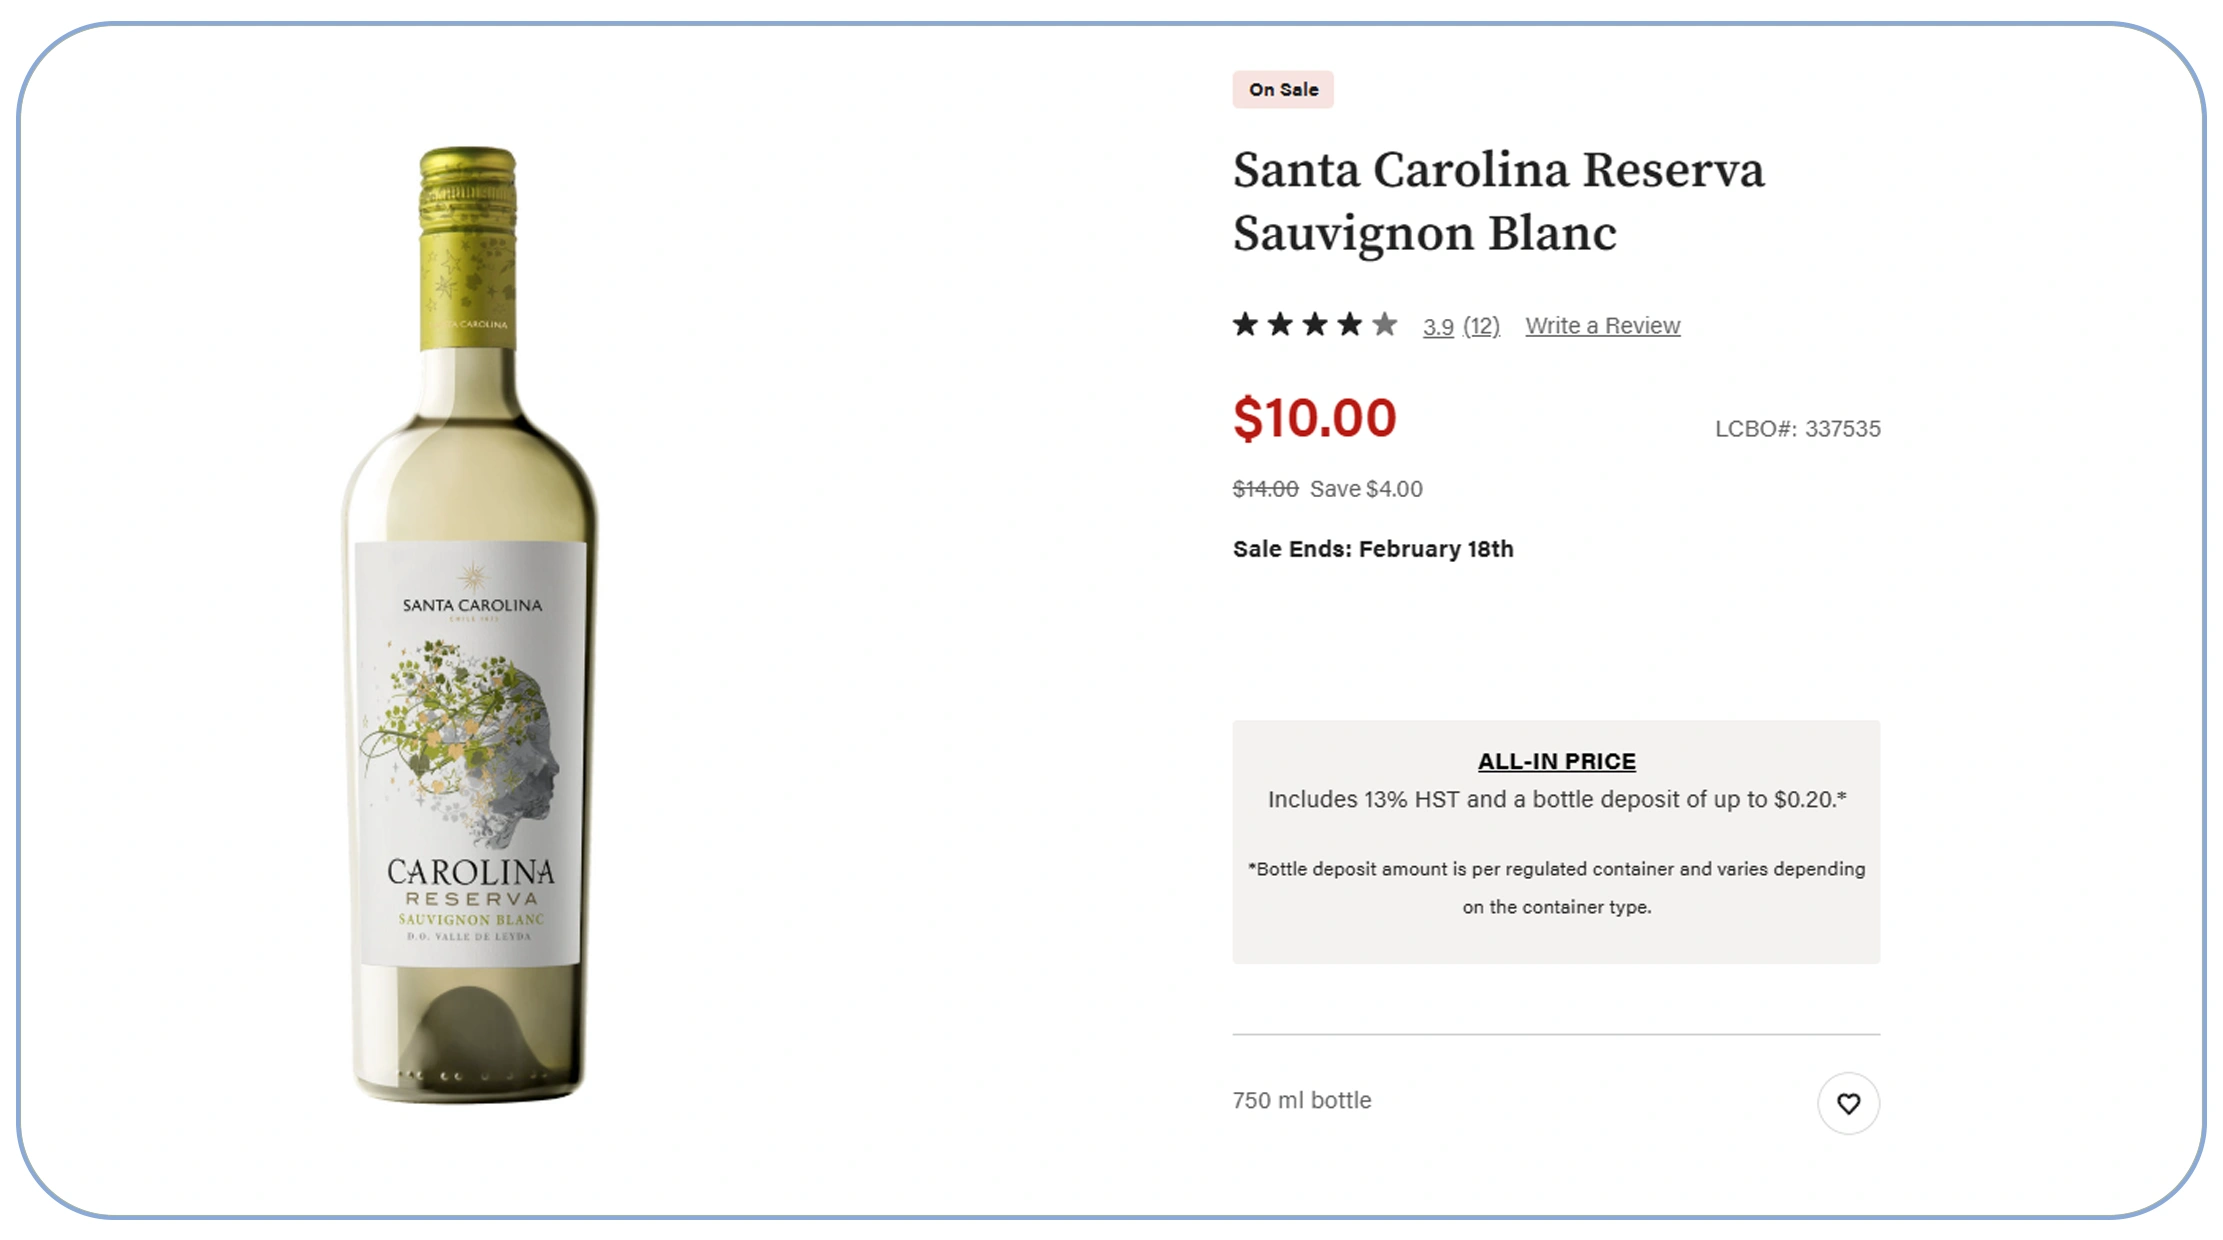Click the LCBO#: 337535 product number
2223x1240 pixels.
(x=1798, y=428)
